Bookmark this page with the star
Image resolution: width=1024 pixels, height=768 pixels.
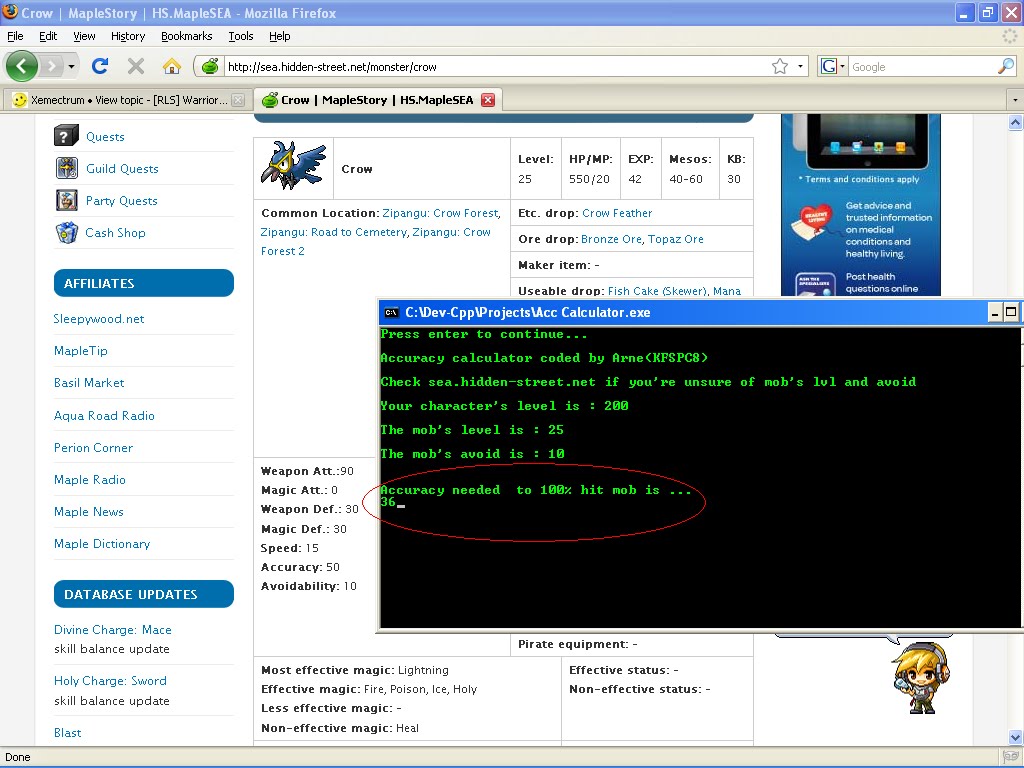(x=780, y=66)
